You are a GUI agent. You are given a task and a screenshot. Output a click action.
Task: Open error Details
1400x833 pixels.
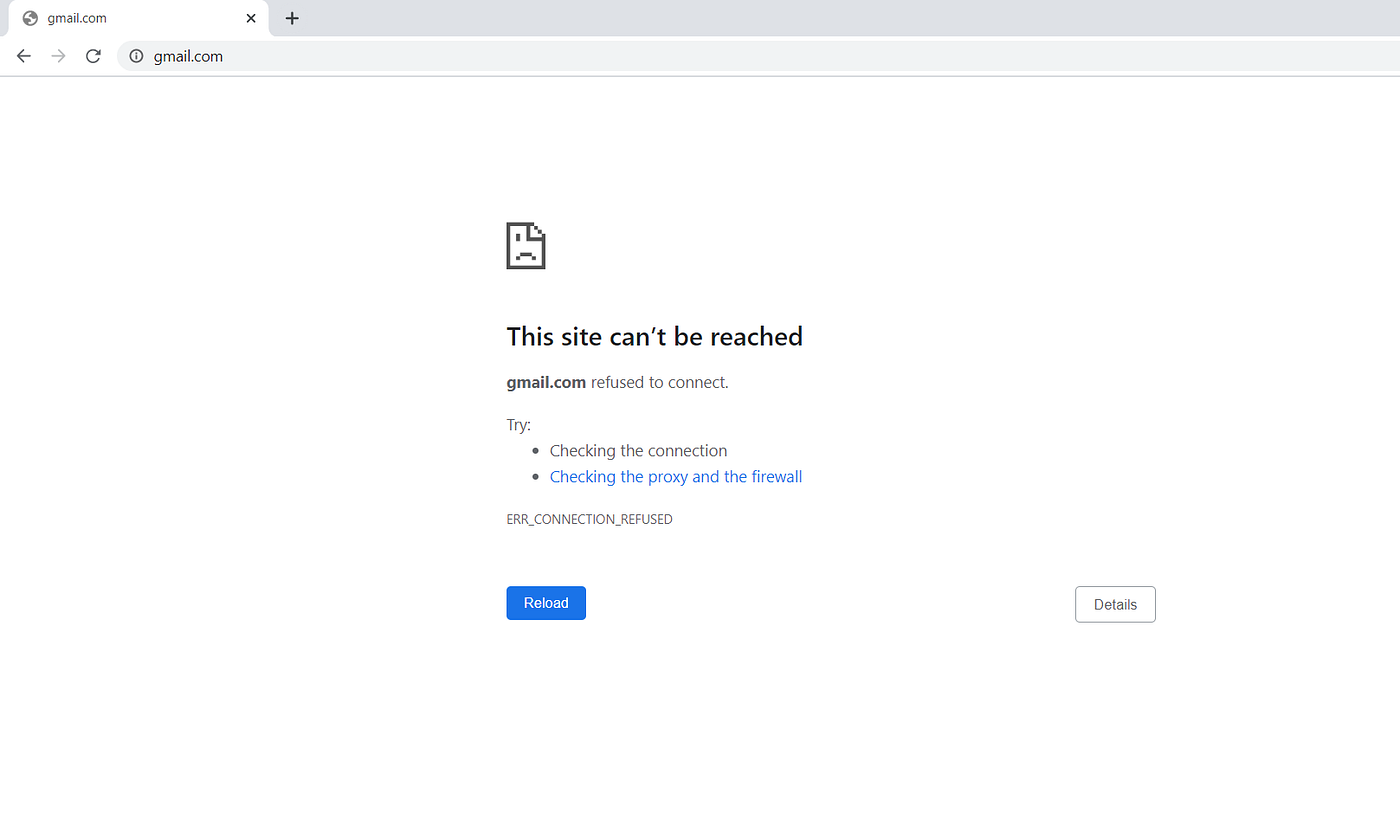(x=1115, y=604)
